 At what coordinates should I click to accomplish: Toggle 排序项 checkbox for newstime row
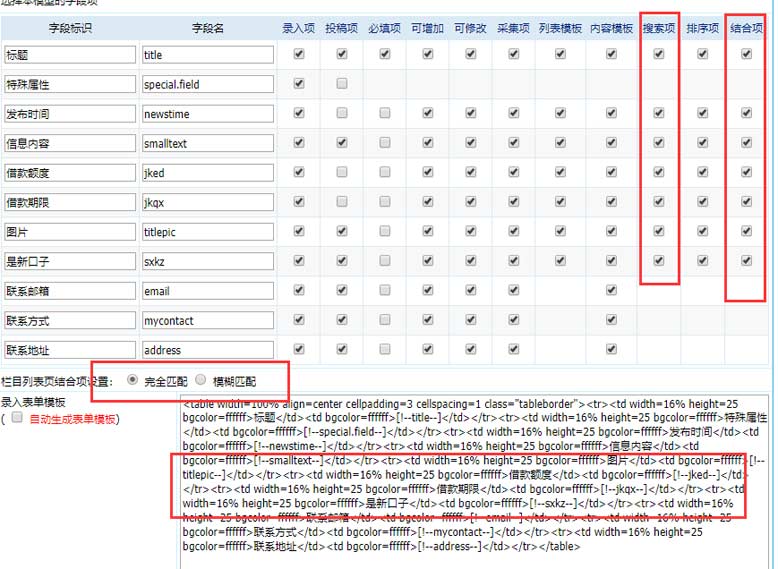tap(703, 113)
